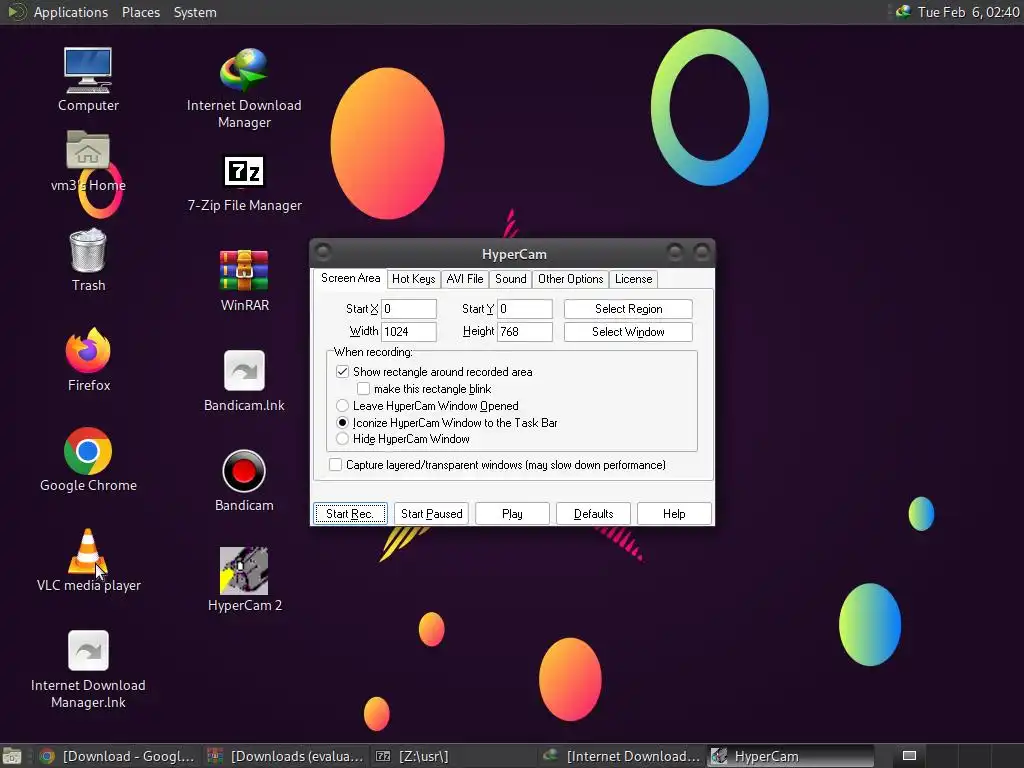This screenshot has height=768, width=1024.
Task: Switch to Downloads WinRAR taskbar item
Action: (x=285, y=756)
